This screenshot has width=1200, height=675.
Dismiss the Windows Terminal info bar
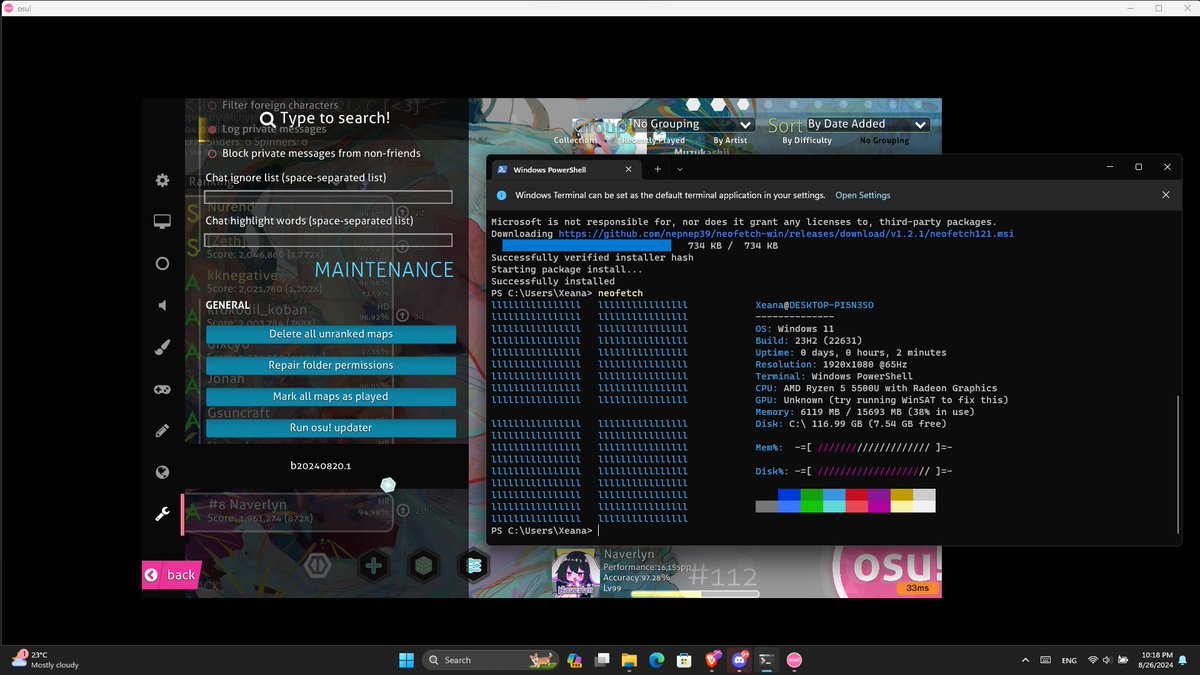[x=1165, y=195]
